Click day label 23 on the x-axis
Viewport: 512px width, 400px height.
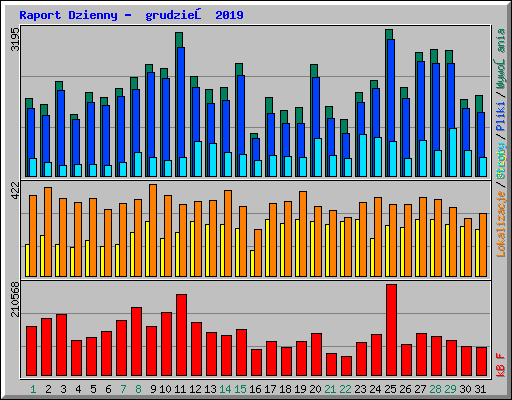360,389
